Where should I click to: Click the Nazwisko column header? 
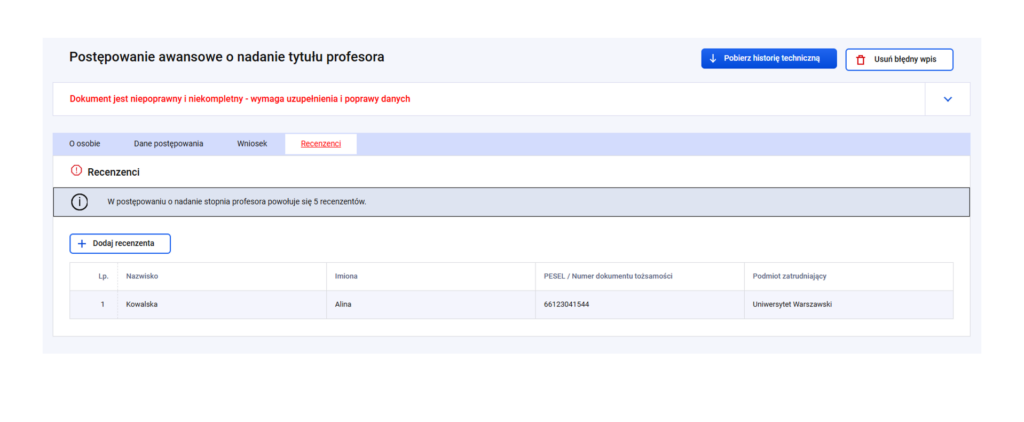(142, 276)
